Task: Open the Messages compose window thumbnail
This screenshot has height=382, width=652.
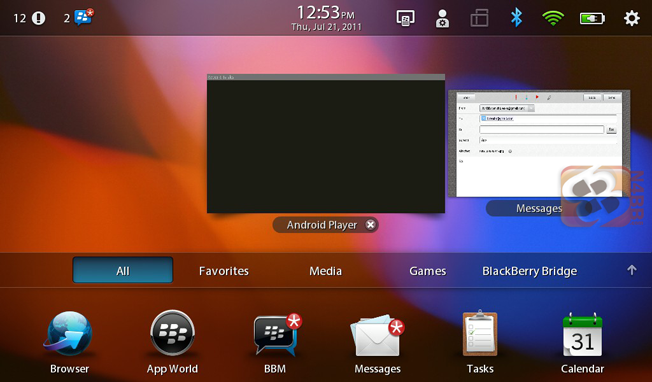Action: click(539, 144)
